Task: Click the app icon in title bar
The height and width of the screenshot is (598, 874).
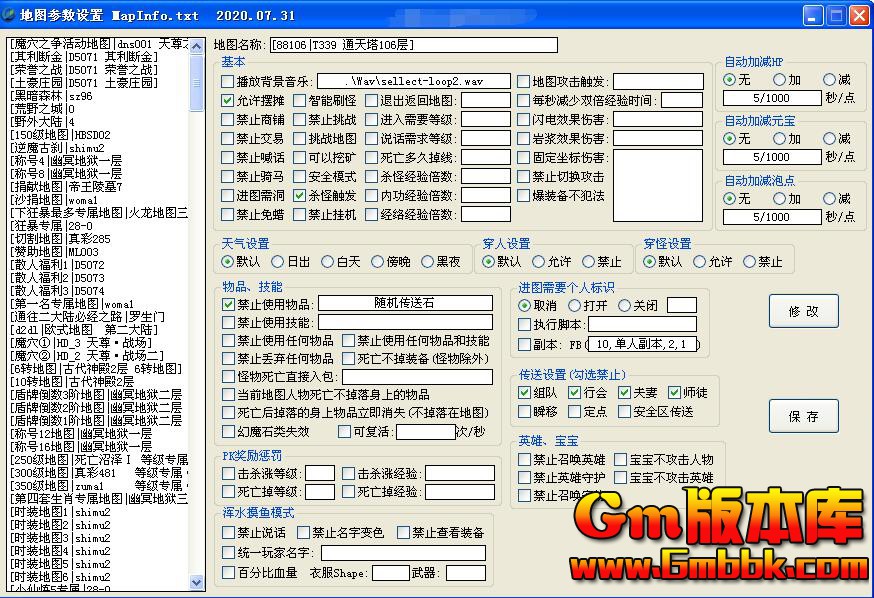Action: [x=11, y=15]
